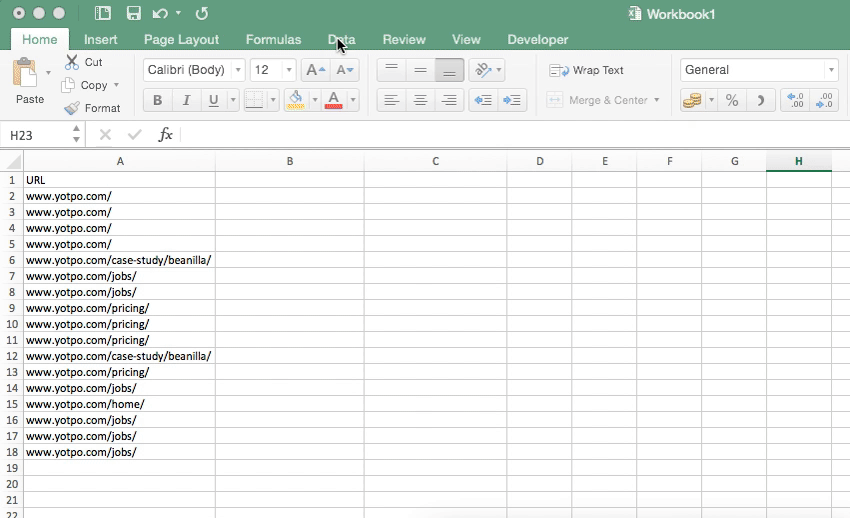Switch to the Formulas tab

coord(273,40)
